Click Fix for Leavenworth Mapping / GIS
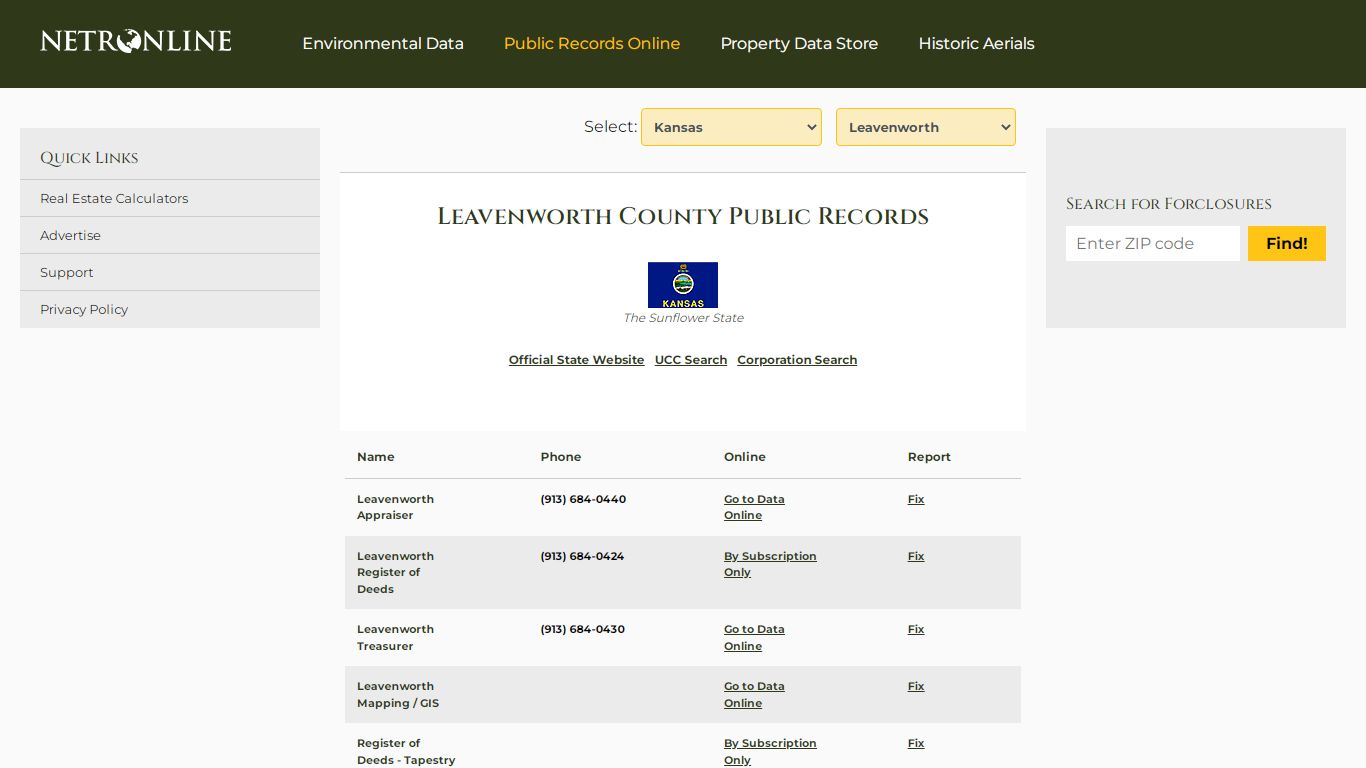This screenshot has height=768, width=1366. tap(916, 686)
